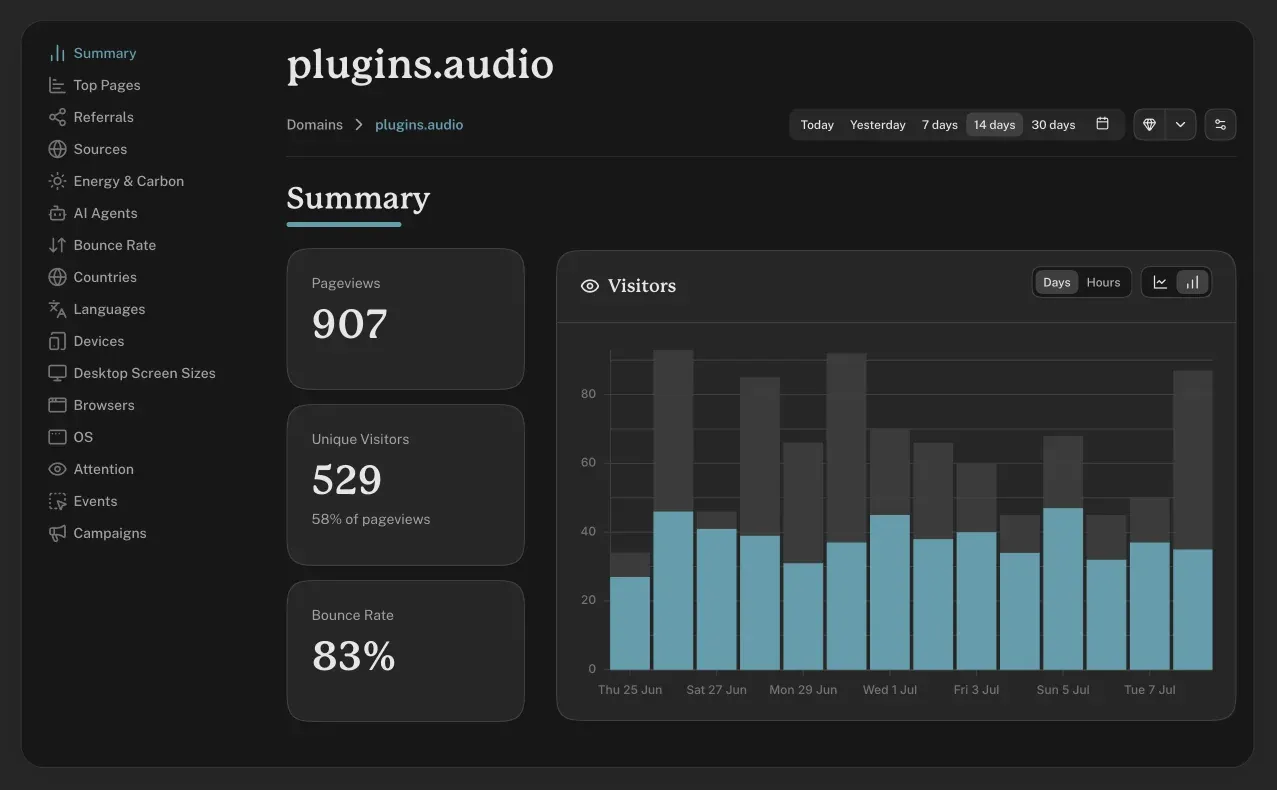Select the Today date range

pos(817,125)
